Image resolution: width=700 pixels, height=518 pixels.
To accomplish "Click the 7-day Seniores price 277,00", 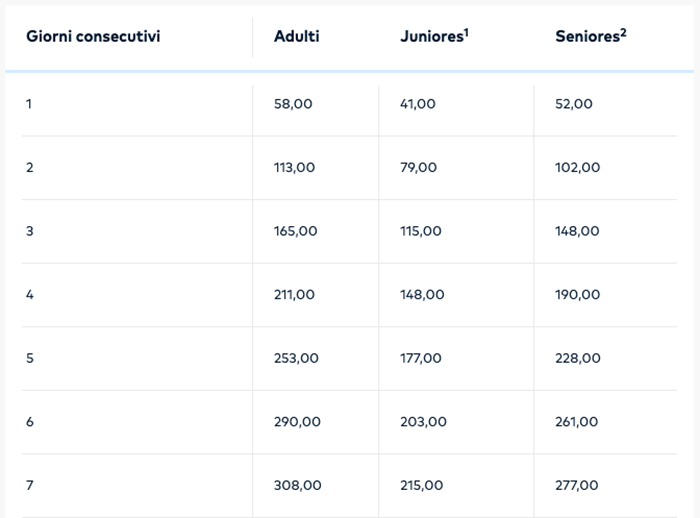I will click(x=577, y=485).
